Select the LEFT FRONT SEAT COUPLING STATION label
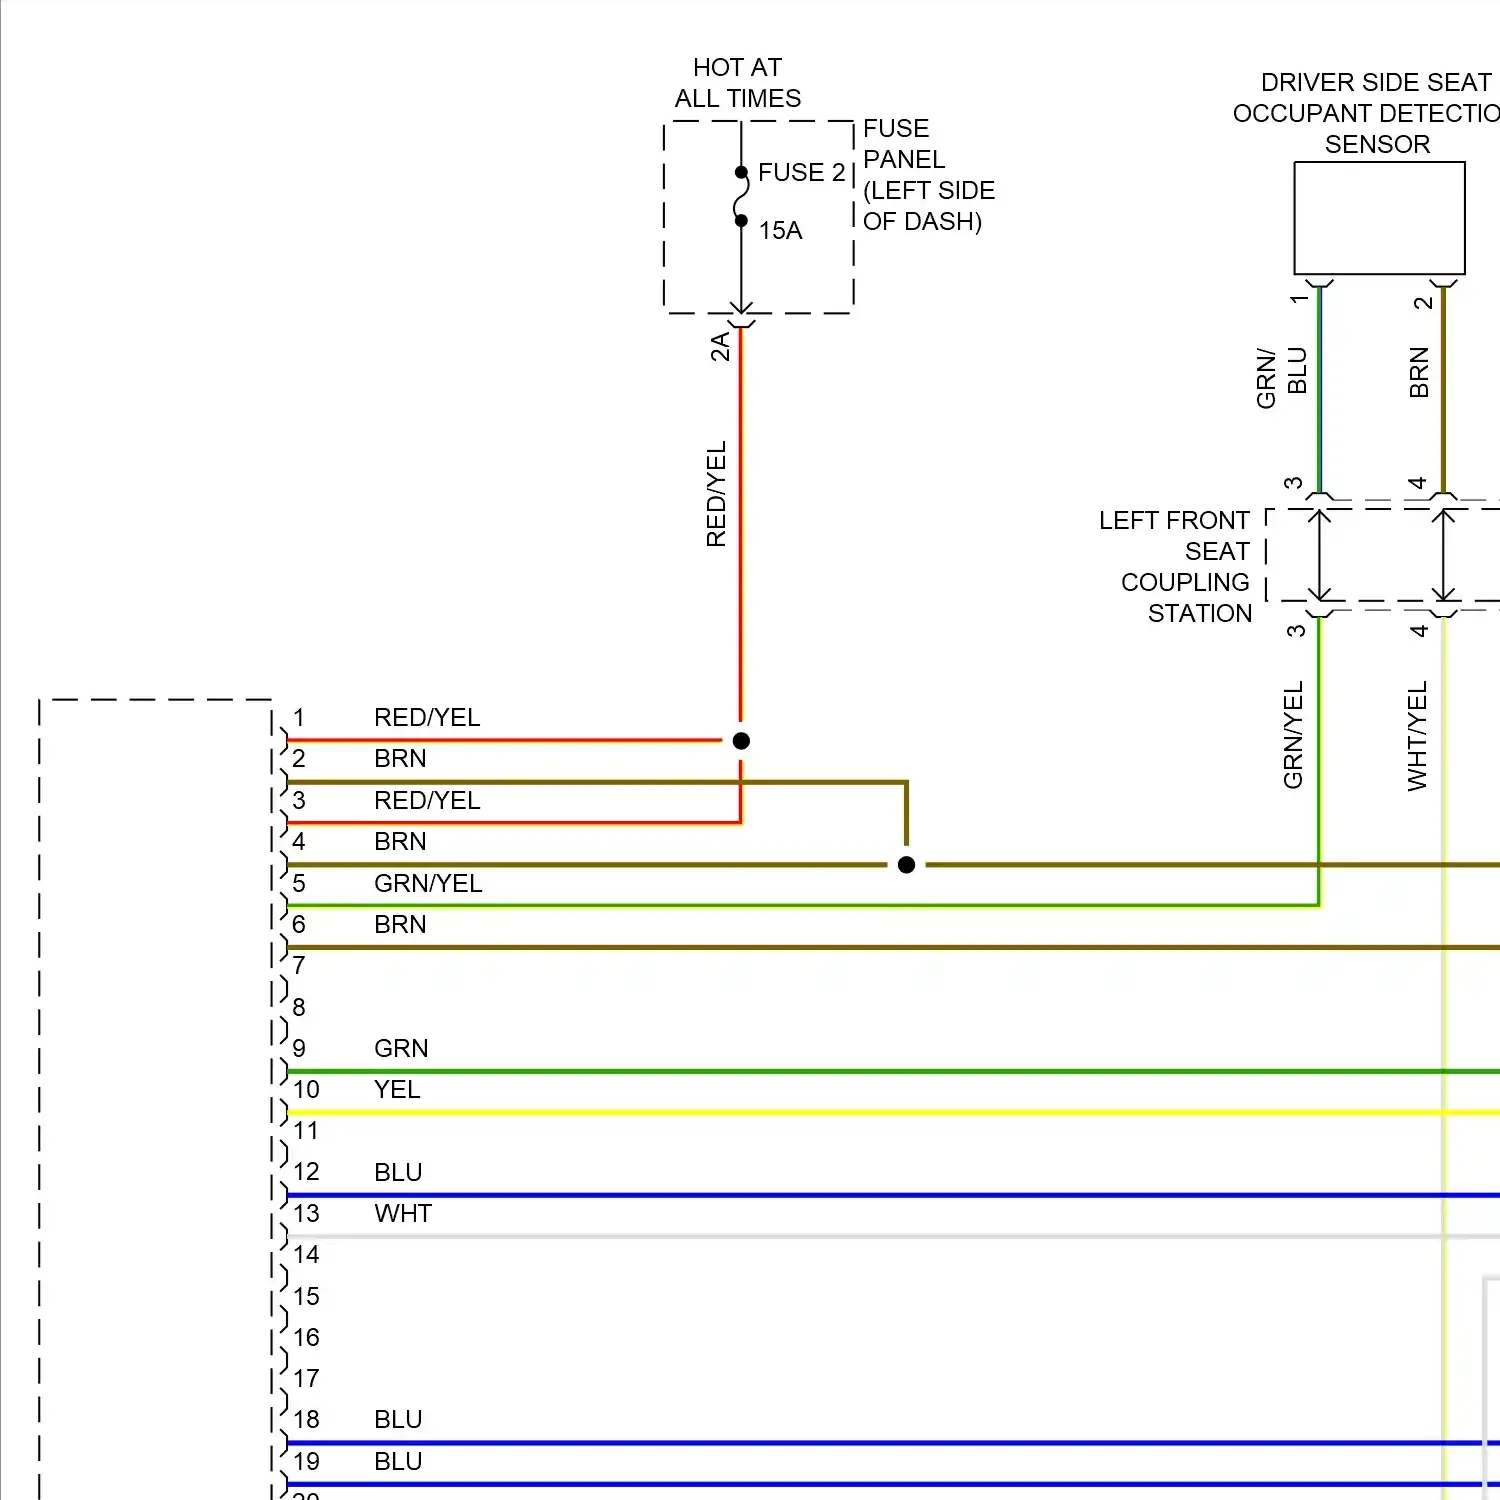 [x=1175, y=567]
